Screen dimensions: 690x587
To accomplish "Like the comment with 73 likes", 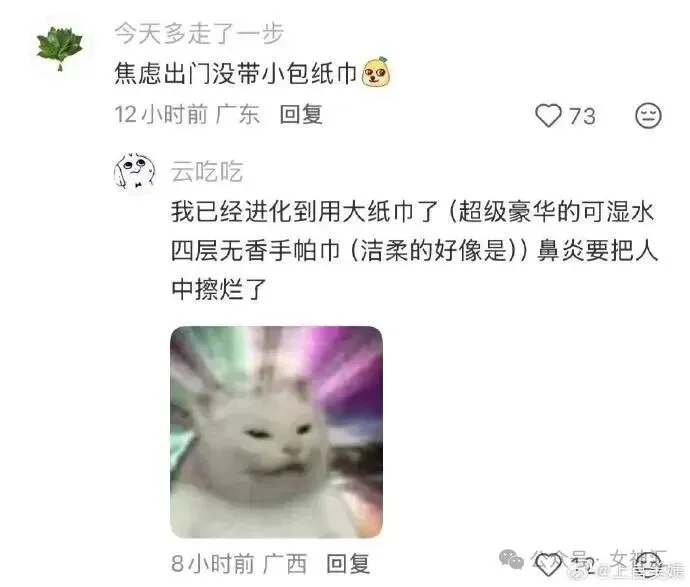I will coord(548,116).
